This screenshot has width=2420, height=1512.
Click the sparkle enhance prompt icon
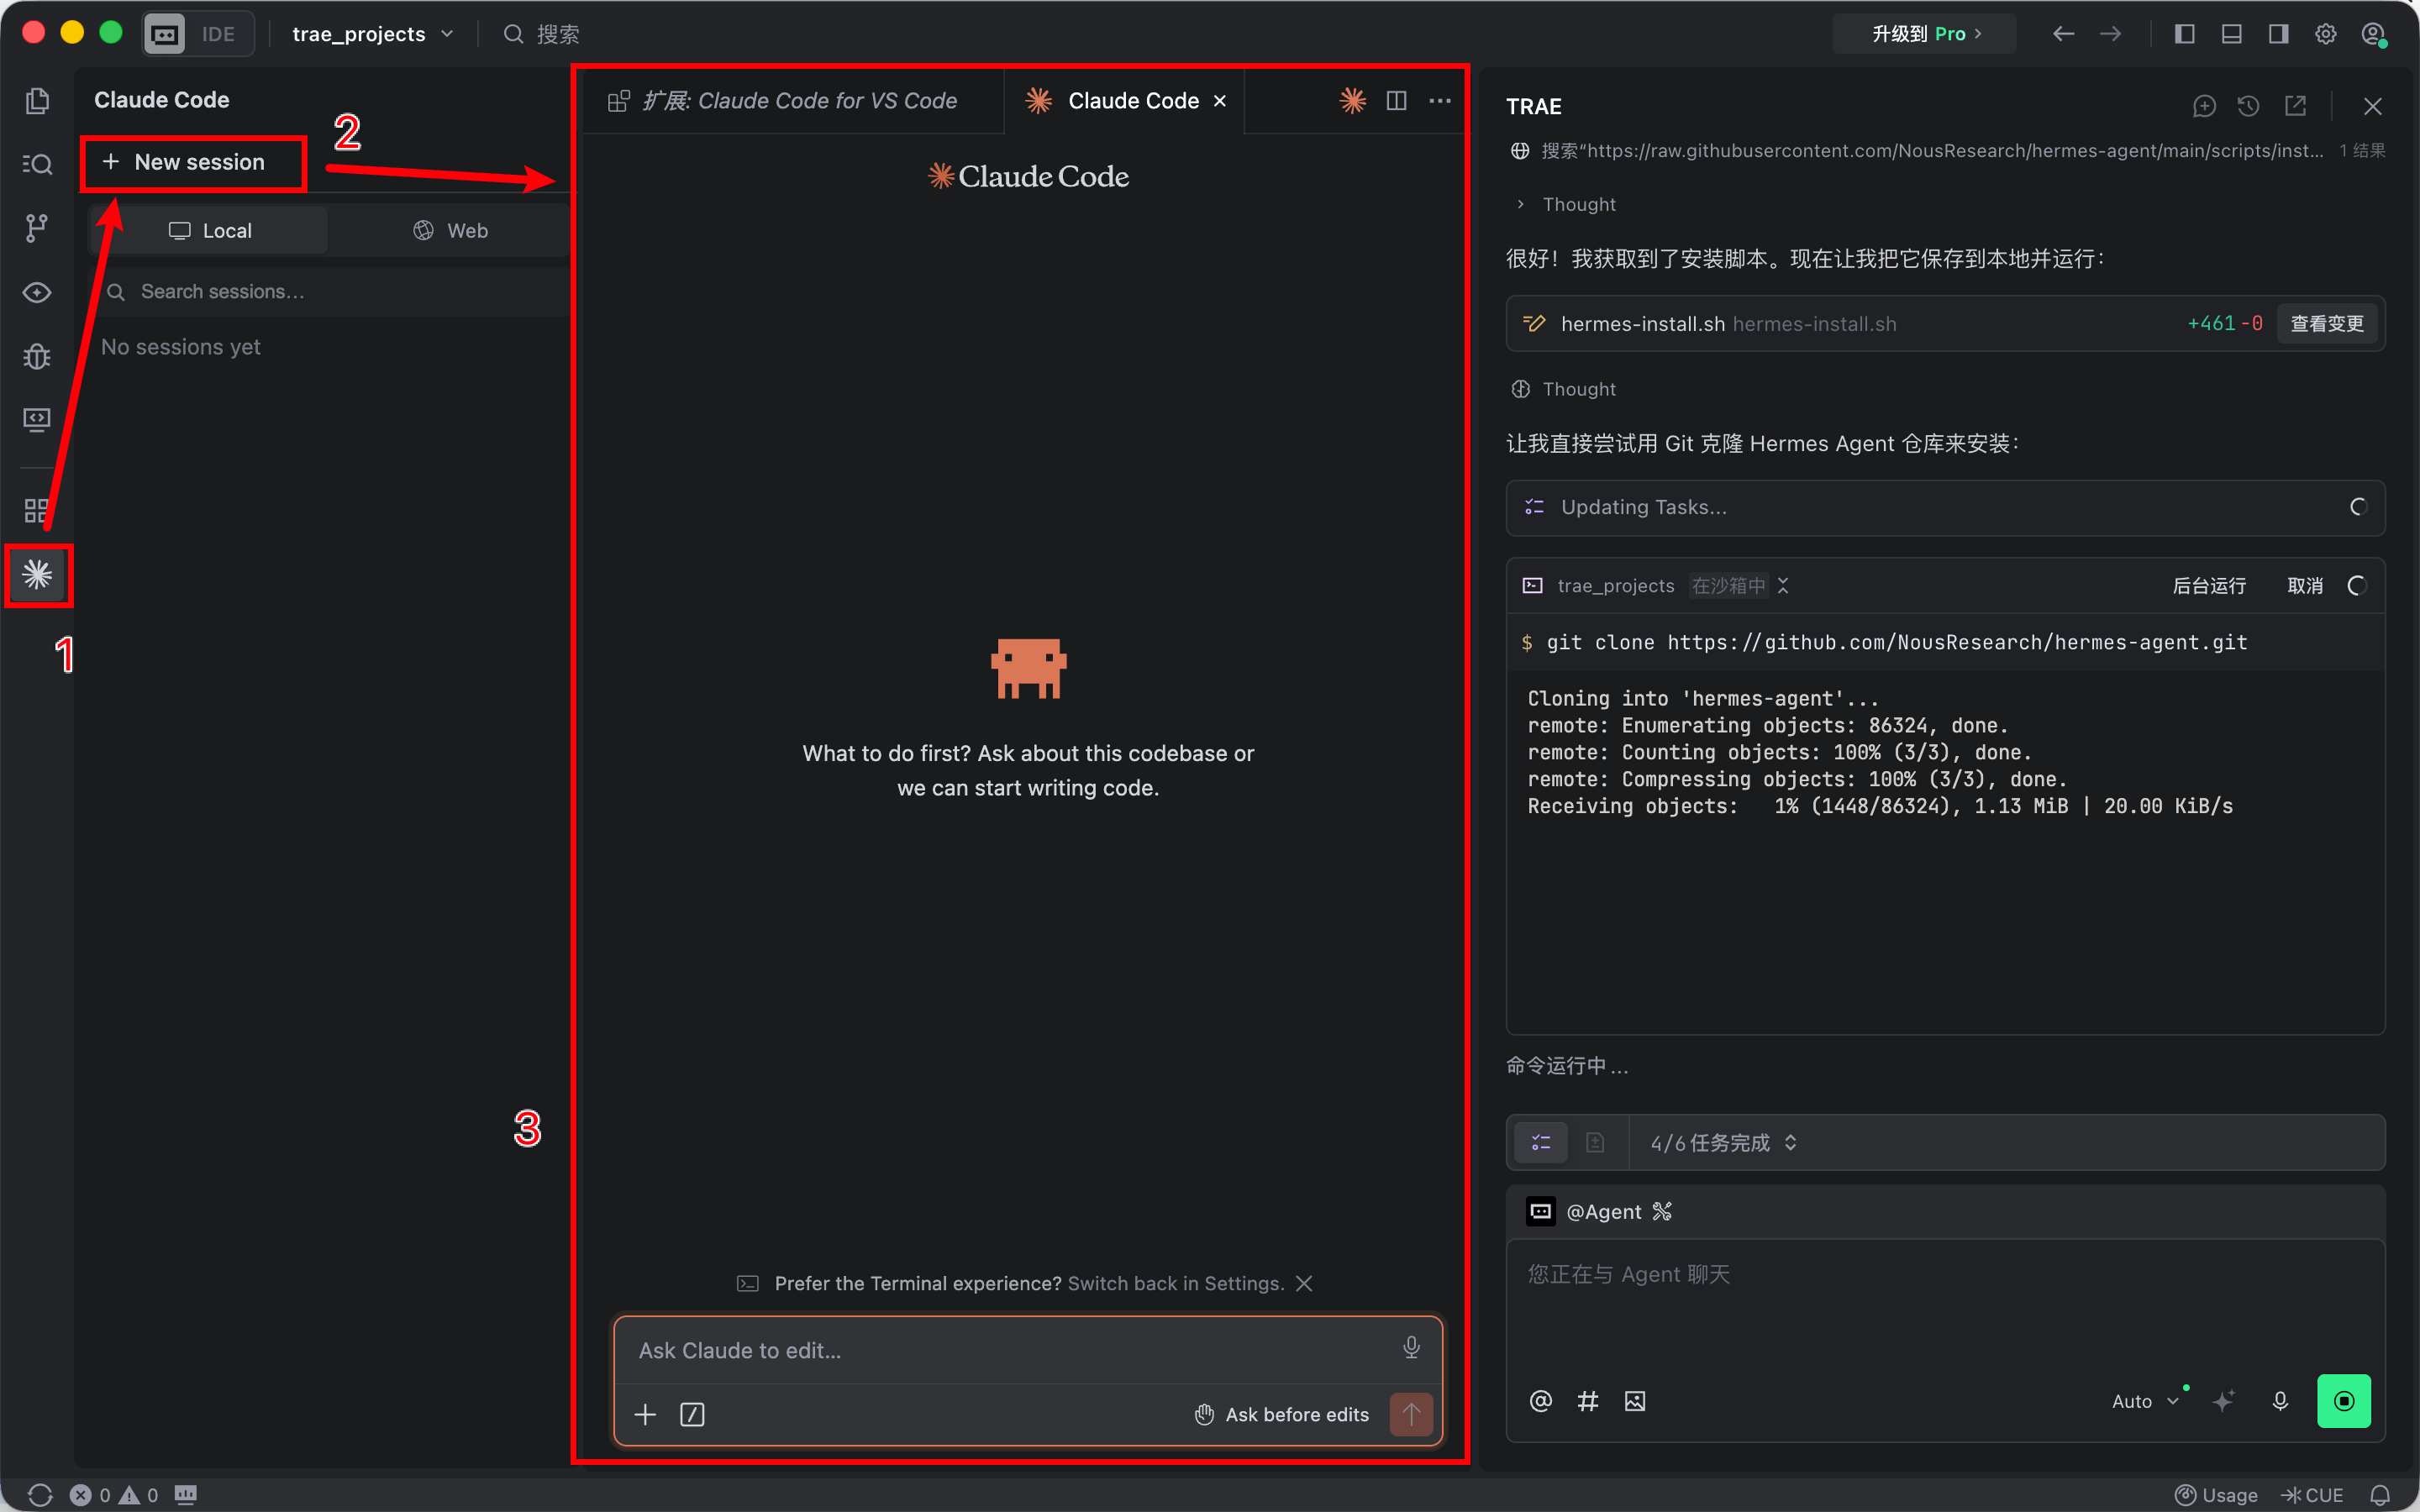[2223, 1401]
